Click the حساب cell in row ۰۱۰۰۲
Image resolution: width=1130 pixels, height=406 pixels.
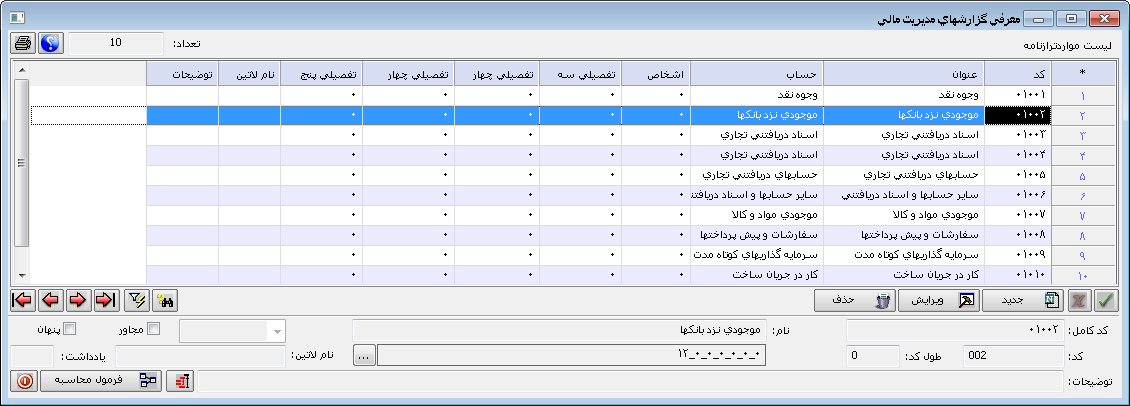757,115
